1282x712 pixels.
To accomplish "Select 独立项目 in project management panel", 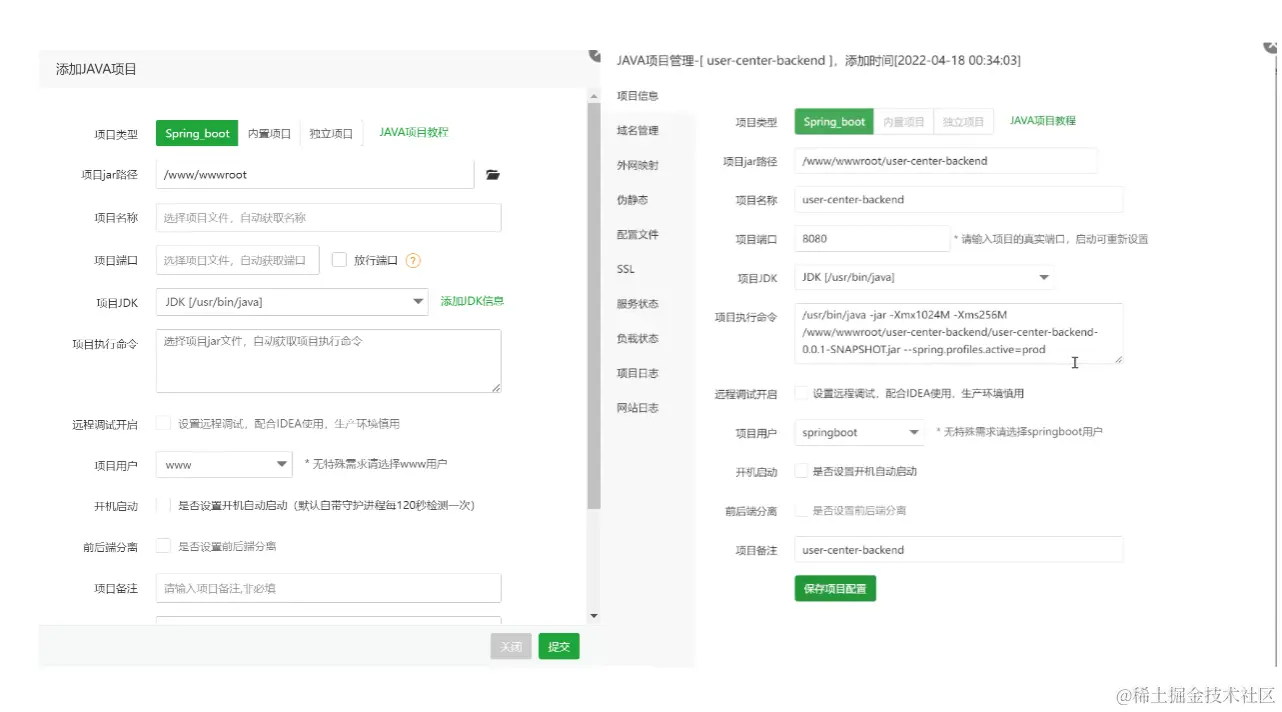I will point(964,121).
